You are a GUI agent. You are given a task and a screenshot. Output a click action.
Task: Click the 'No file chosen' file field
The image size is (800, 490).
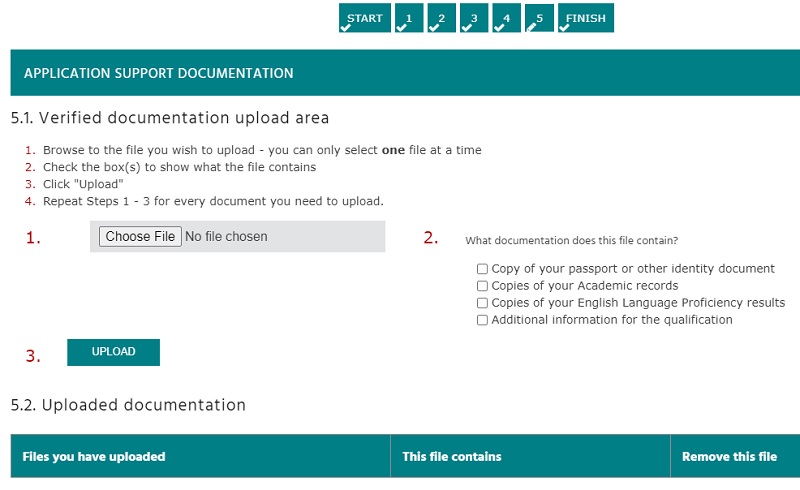coord(227,237)
